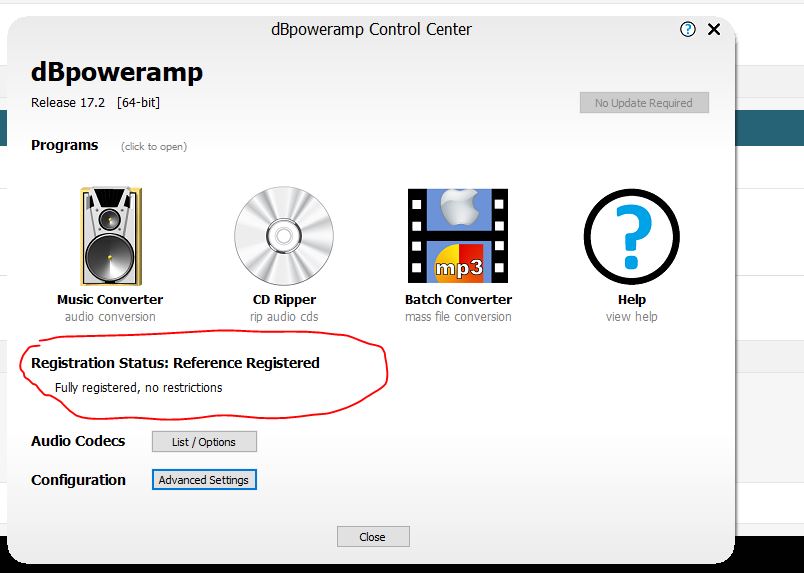Click the 'rip audio cds' caption
Image resolution: width=804 pixels, height=573 pixels.
(284, 317)
